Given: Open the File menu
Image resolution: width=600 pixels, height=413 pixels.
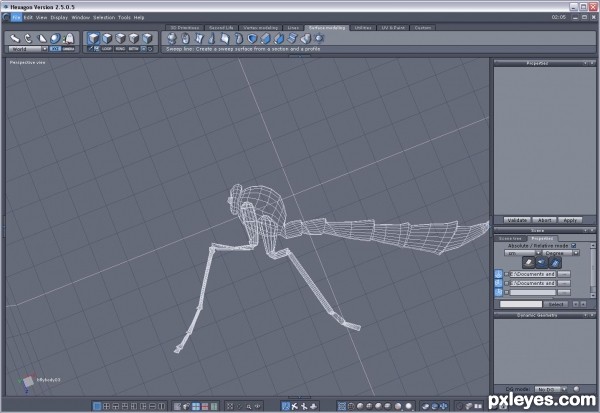Looking at the screenshot, I should [16, 18].
